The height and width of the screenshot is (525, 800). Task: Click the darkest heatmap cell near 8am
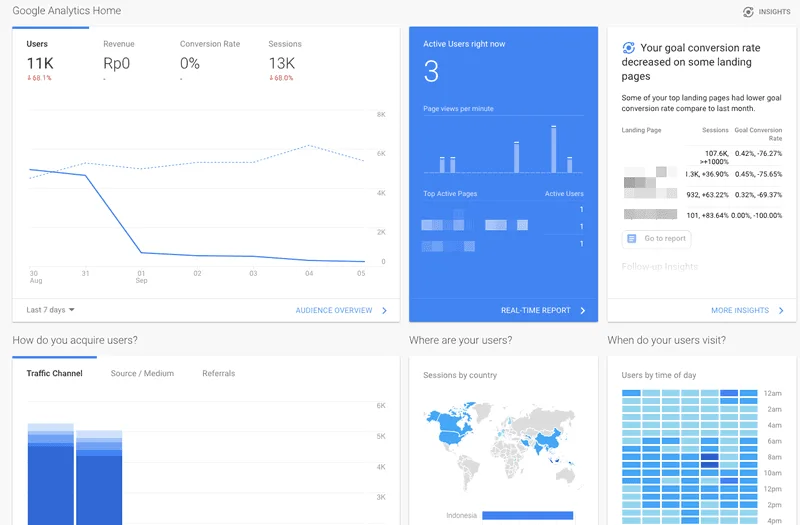coord(709,457)
